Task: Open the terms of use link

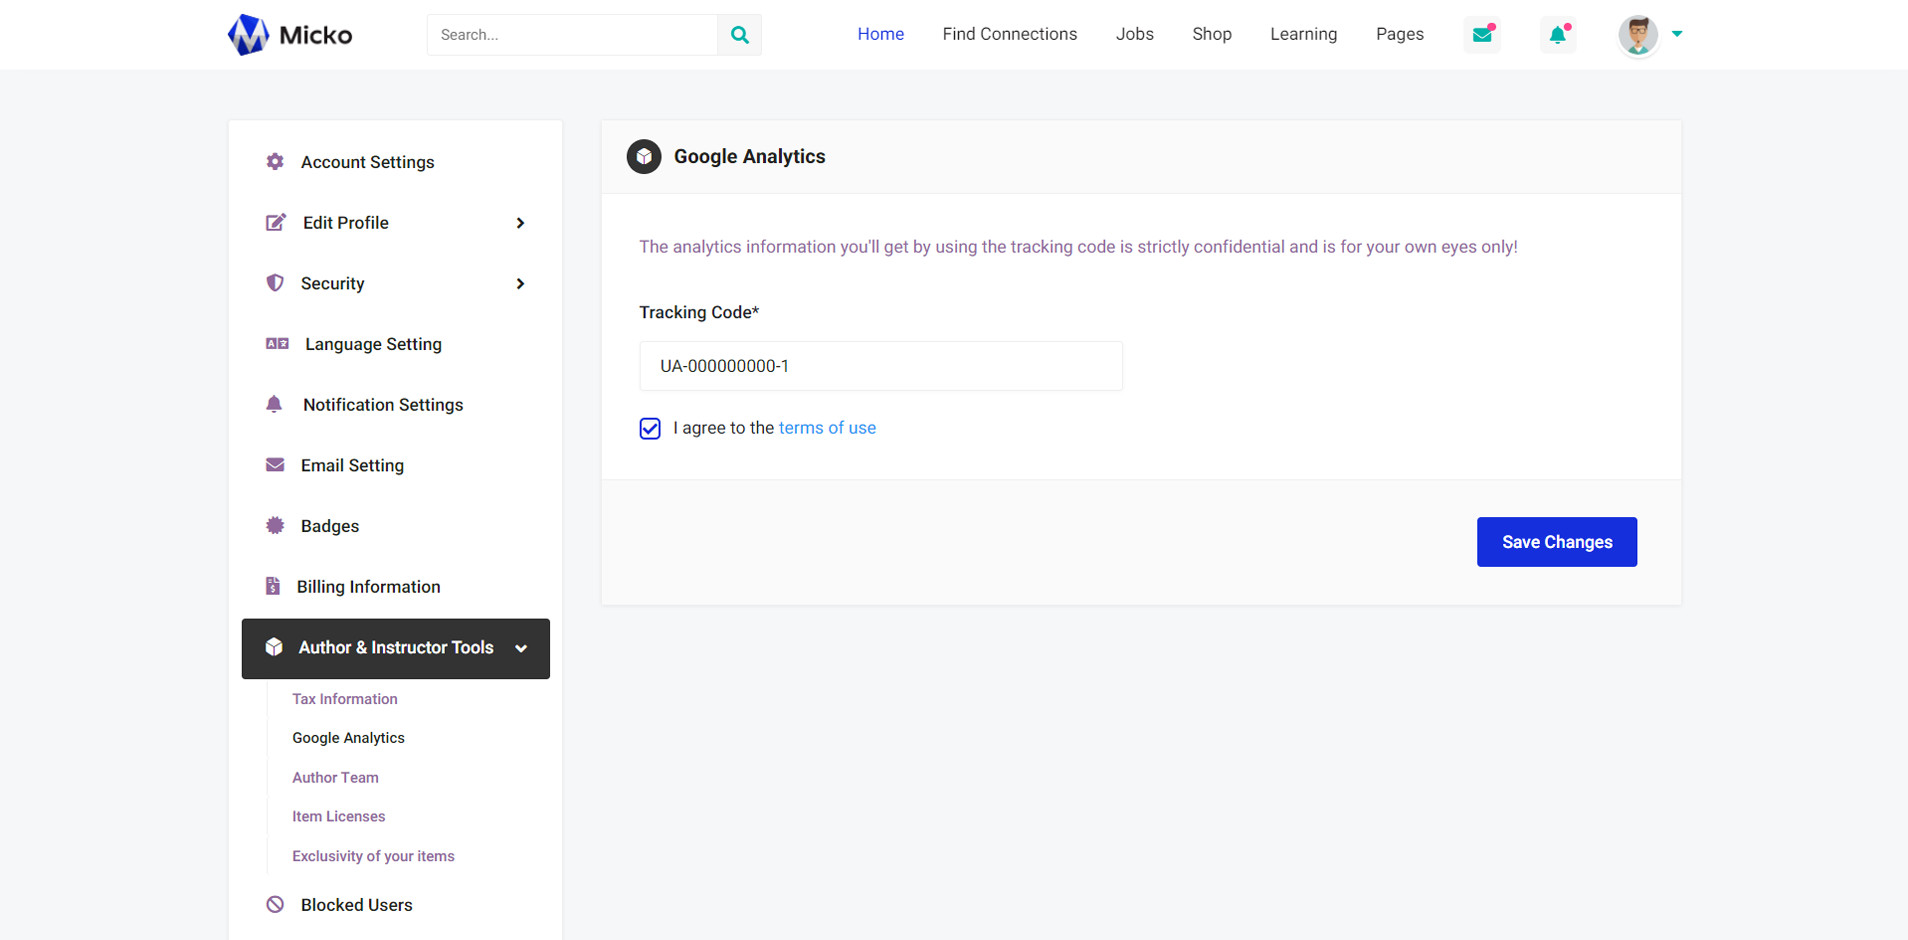Action: pyautogui.click(x=827, y=428)
